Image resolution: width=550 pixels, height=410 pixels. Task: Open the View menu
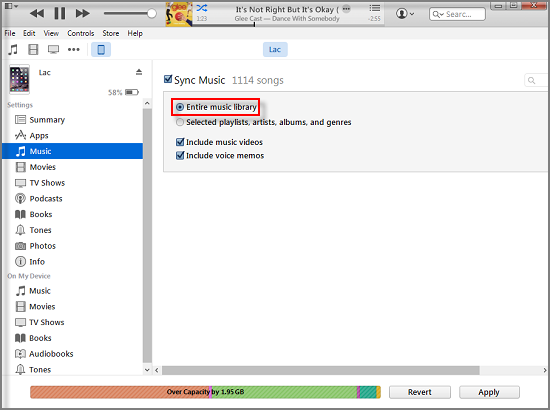(51, 33)
